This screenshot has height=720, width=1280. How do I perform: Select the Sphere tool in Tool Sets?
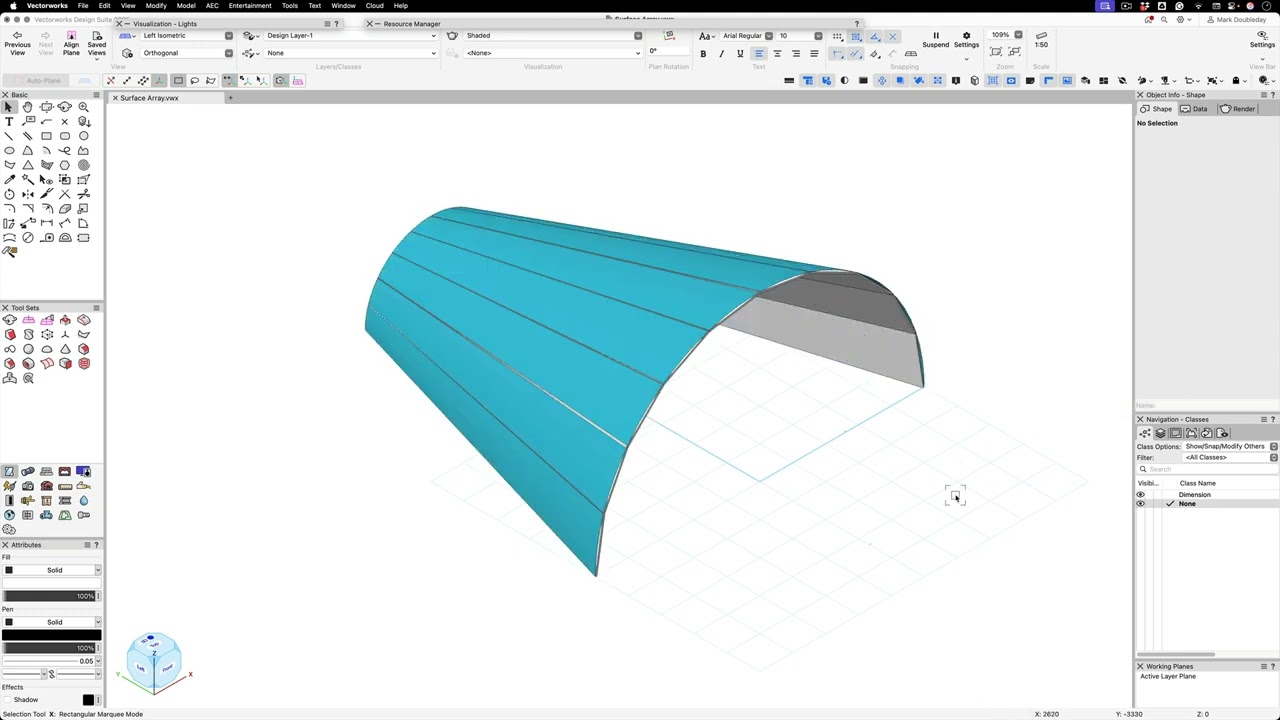tap(28, 349)
